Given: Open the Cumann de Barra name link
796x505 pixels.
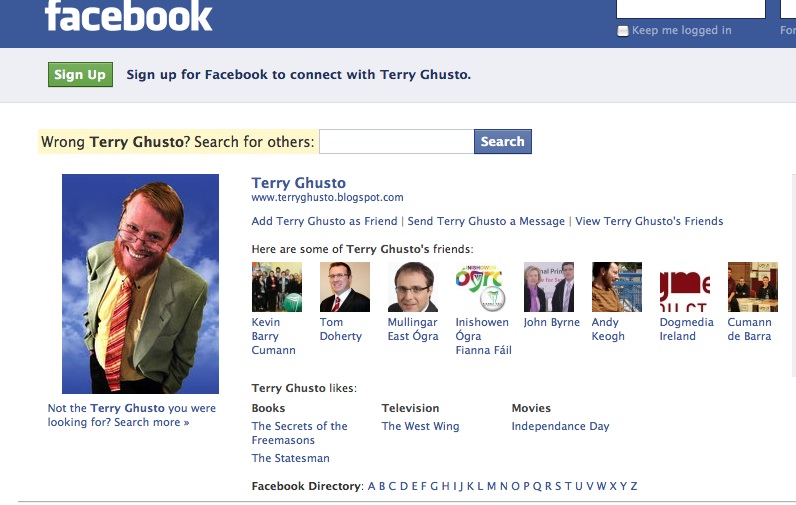Looking at the screenshot, I should coord(749,329).
